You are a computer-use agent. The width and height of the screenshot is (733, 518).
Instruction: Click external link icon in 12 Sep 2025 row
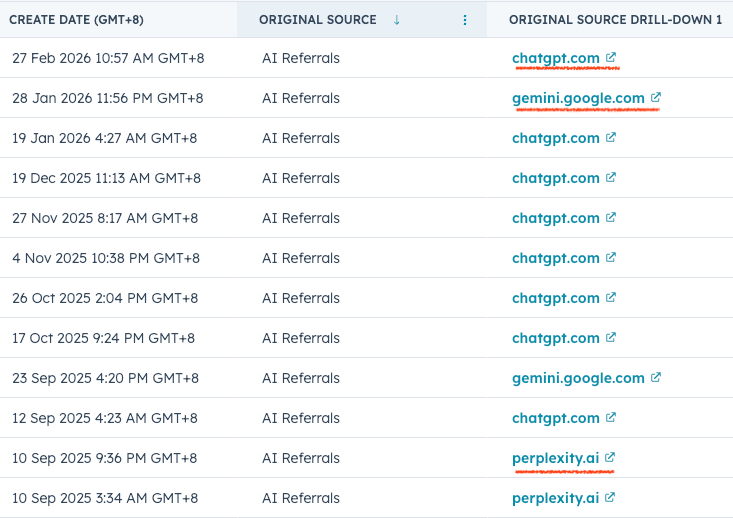611,417
